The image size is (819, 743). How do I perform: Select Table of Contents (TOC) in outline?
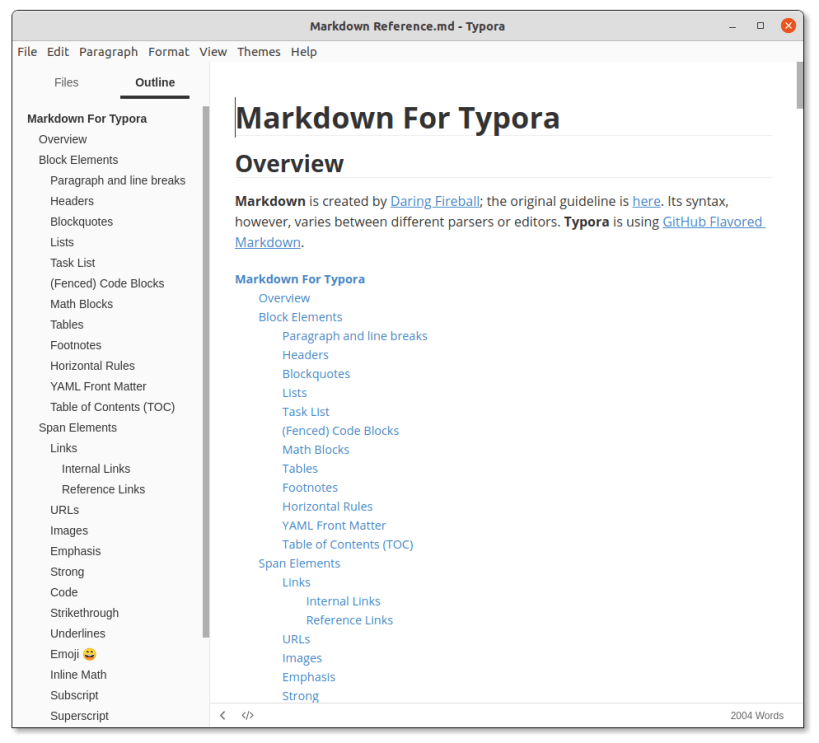(x=112, y=407)
